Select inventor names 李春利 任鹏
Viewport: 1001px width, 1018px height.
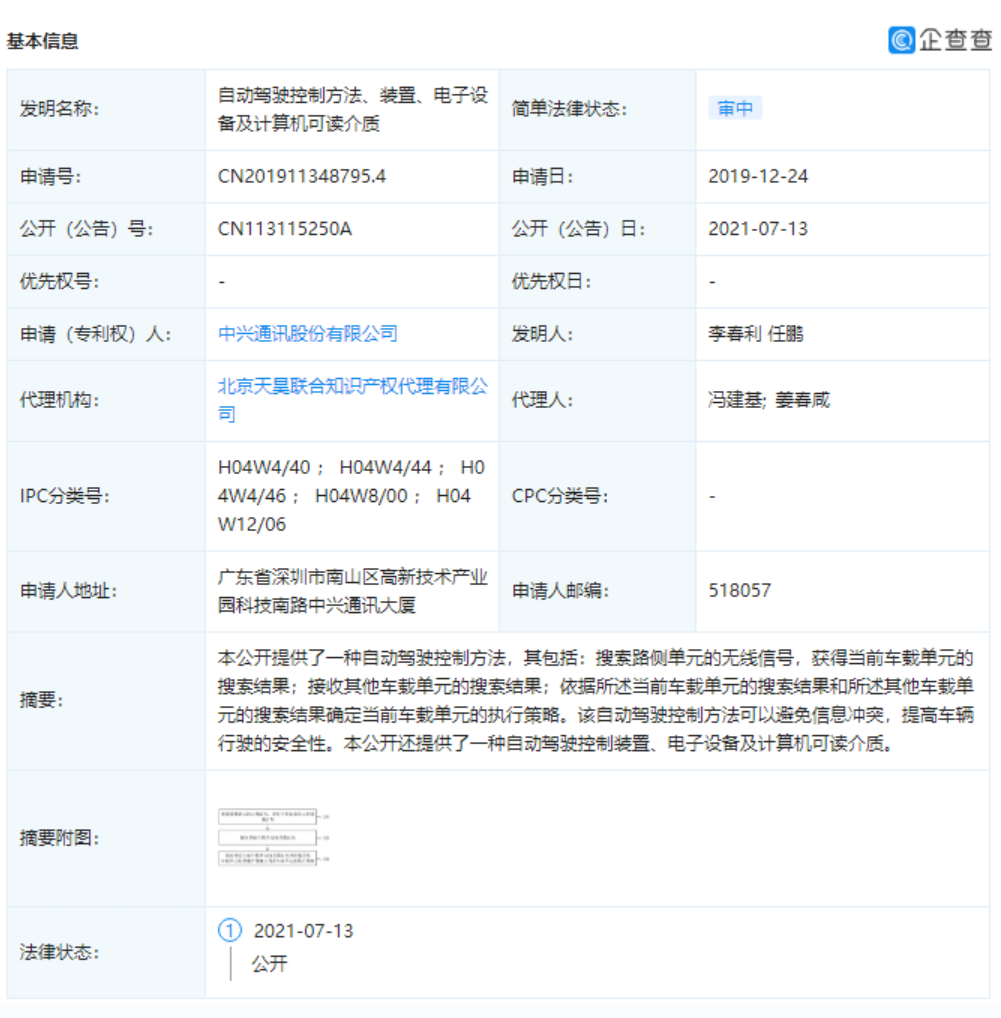[x=756, y=334]
